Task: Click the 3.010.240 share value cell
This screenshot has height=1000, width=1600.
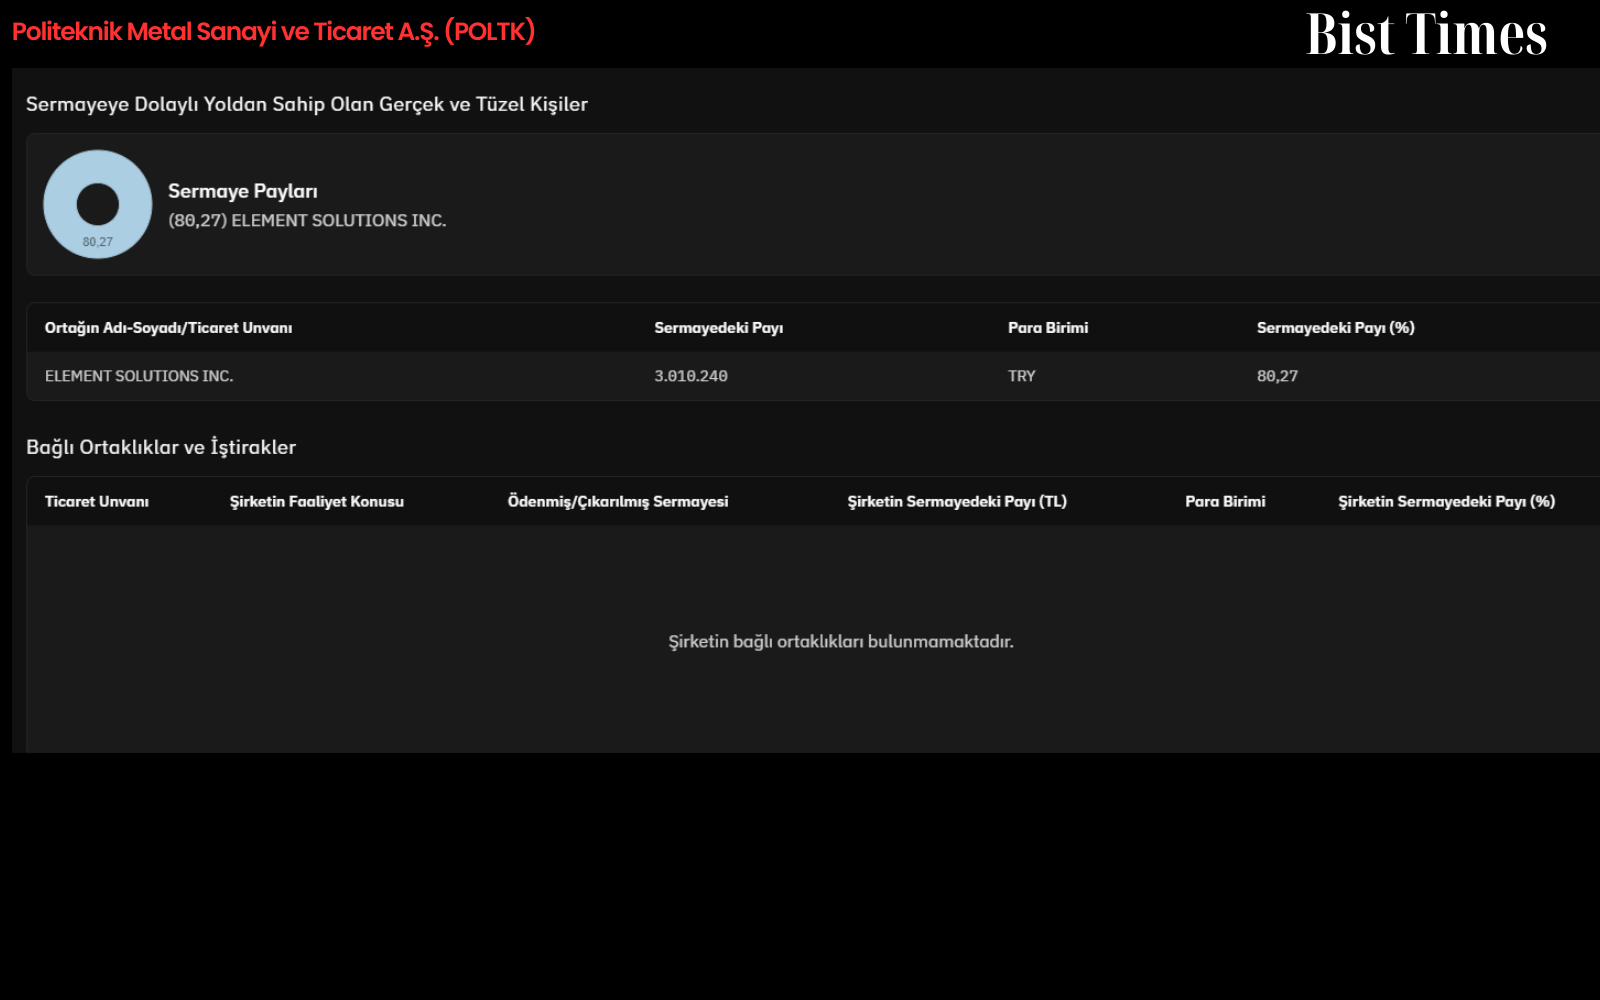Action: pos(691,376)
